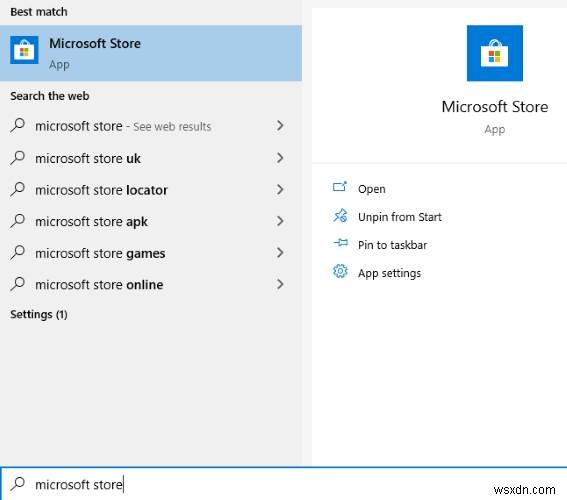
Task: Click the large Microsoft Store tile icon
Action: pyautogui.click(x=494, y=53)
